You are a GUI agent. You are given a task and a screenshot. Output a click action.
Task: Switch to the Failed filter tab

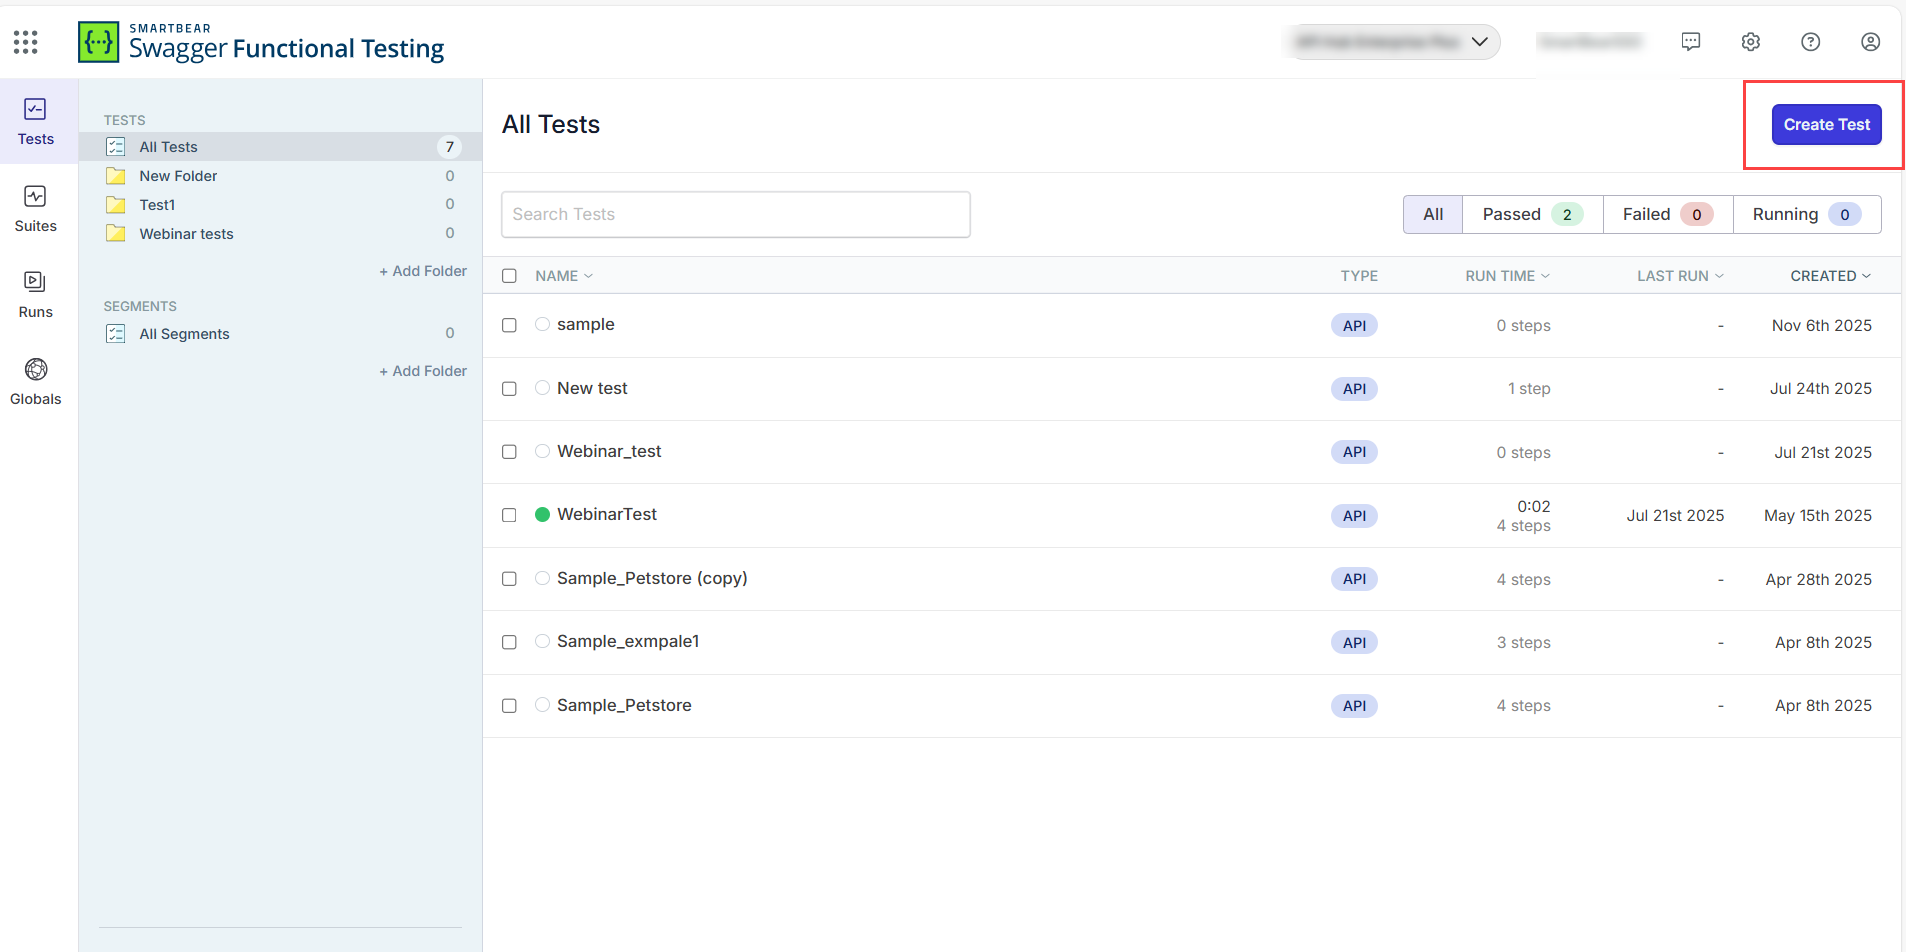[x=1665, y=214]
